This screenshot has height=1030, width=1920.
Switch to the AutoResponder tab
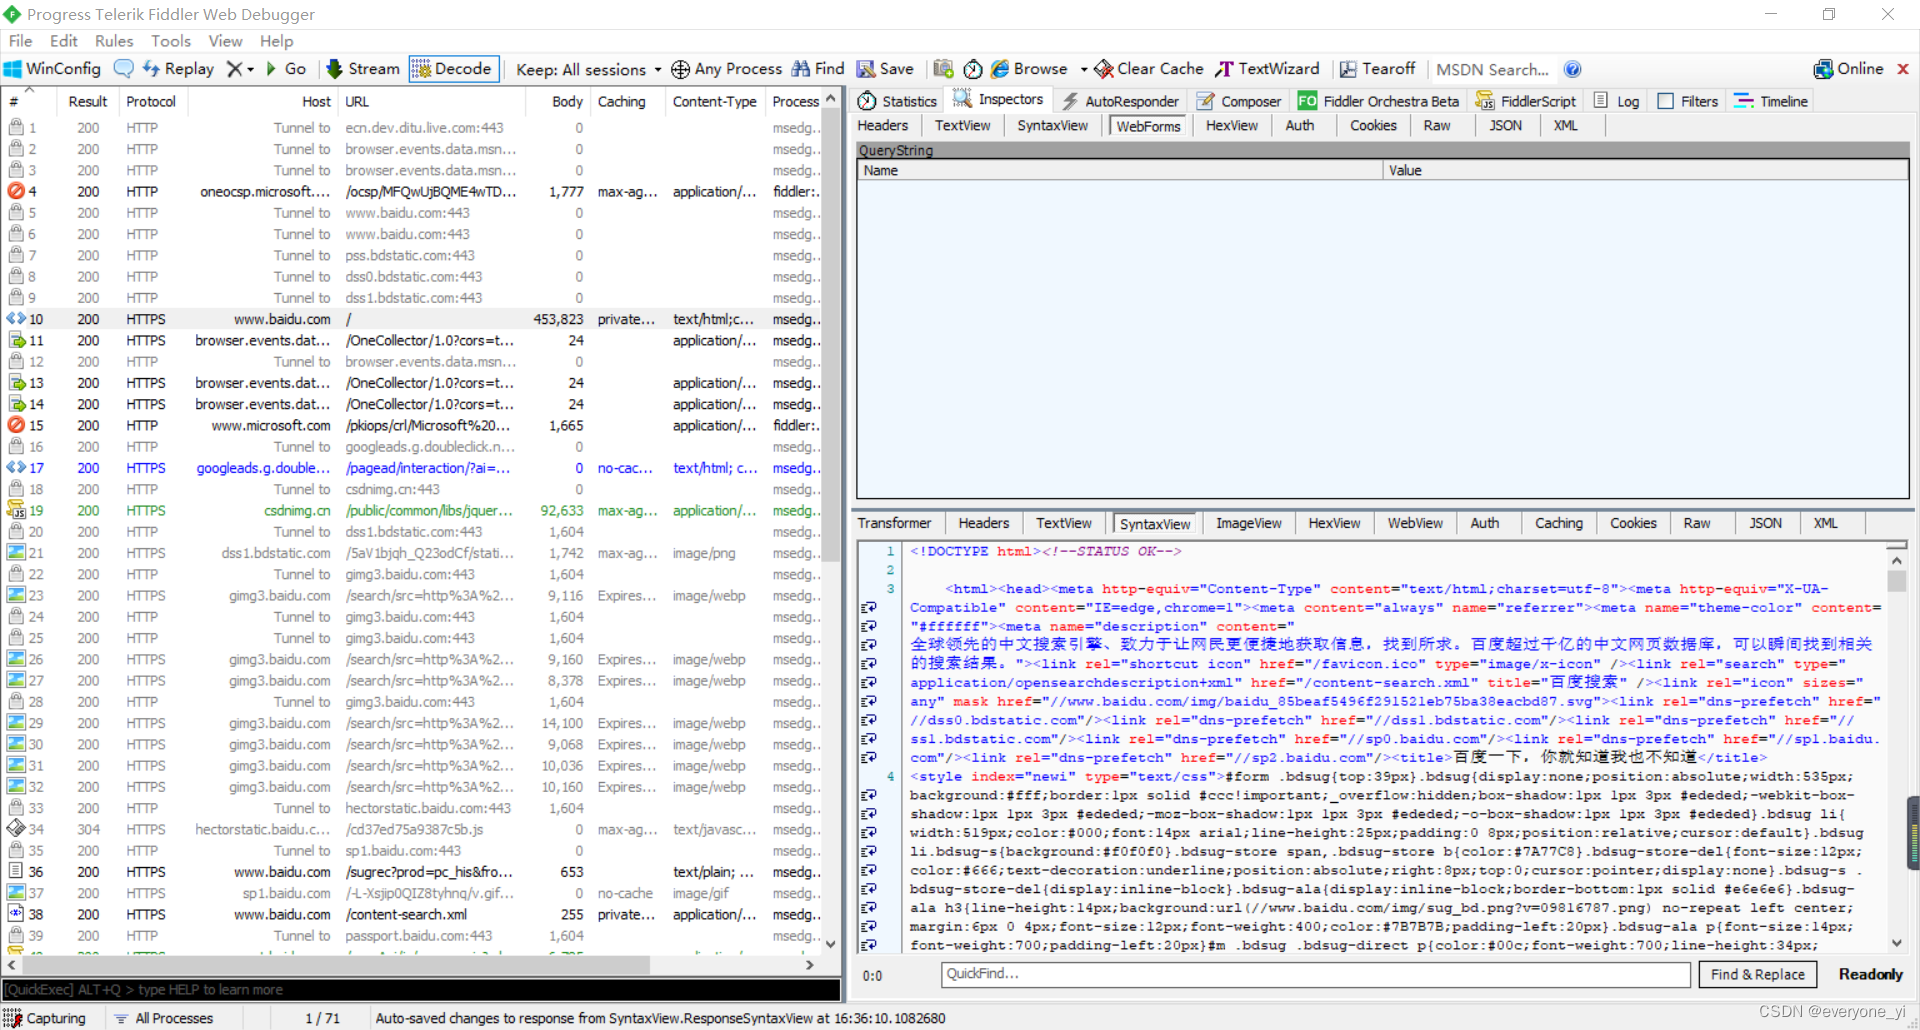point(1121,101)
